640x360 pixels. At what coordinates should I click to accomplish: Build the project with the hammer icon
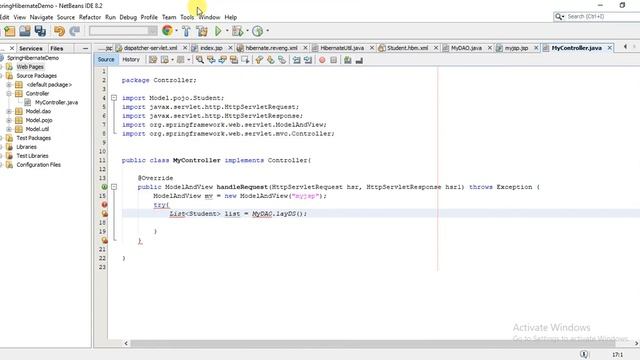pos(186,31)
